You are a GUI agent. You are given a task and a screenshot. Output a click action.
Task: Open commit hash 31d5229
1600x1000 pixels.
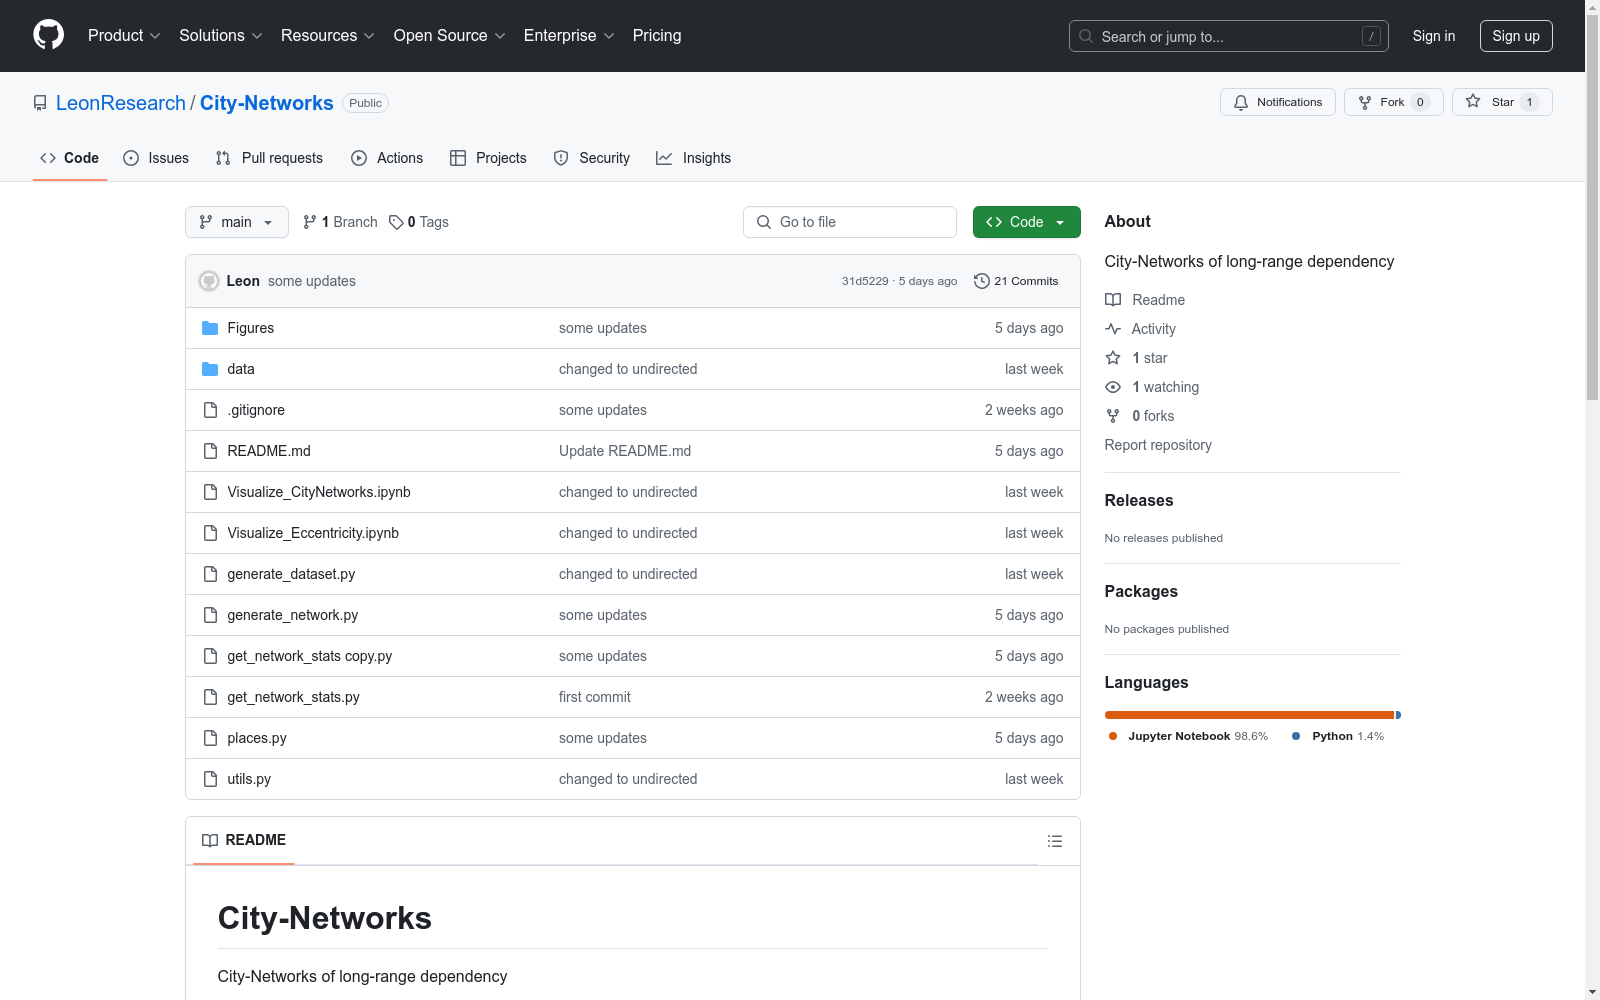865,281
